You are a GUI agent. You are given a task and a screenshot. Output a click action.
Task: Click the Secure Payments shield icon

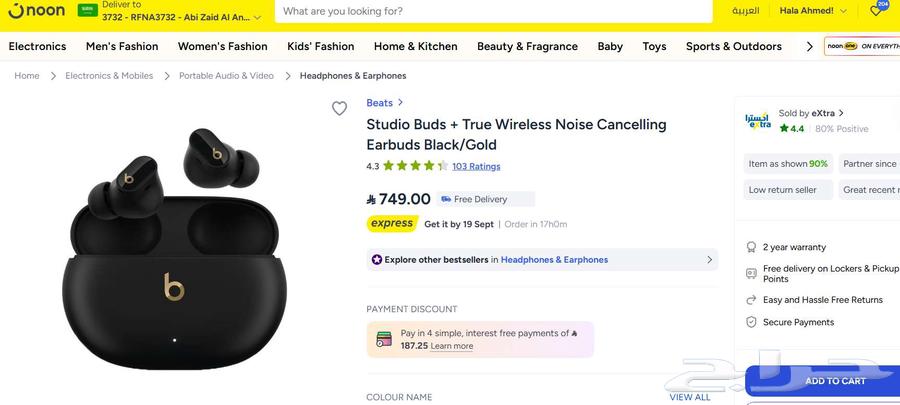[x=751, y=322]
